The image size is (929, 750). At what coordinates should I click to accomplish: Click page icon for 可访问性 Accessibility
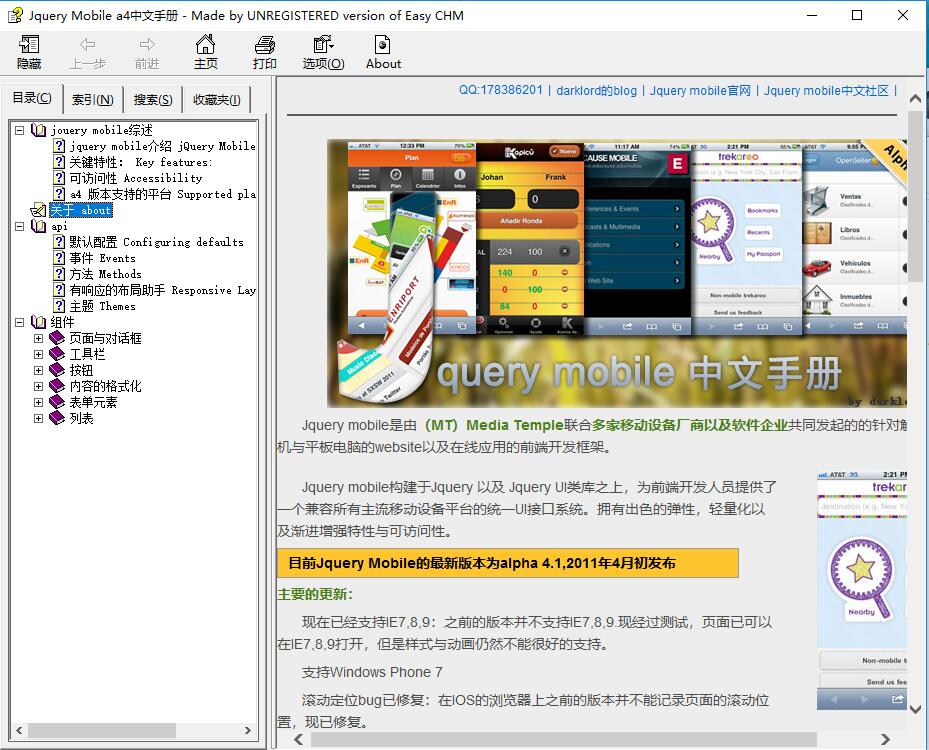(x=59, y=178)
